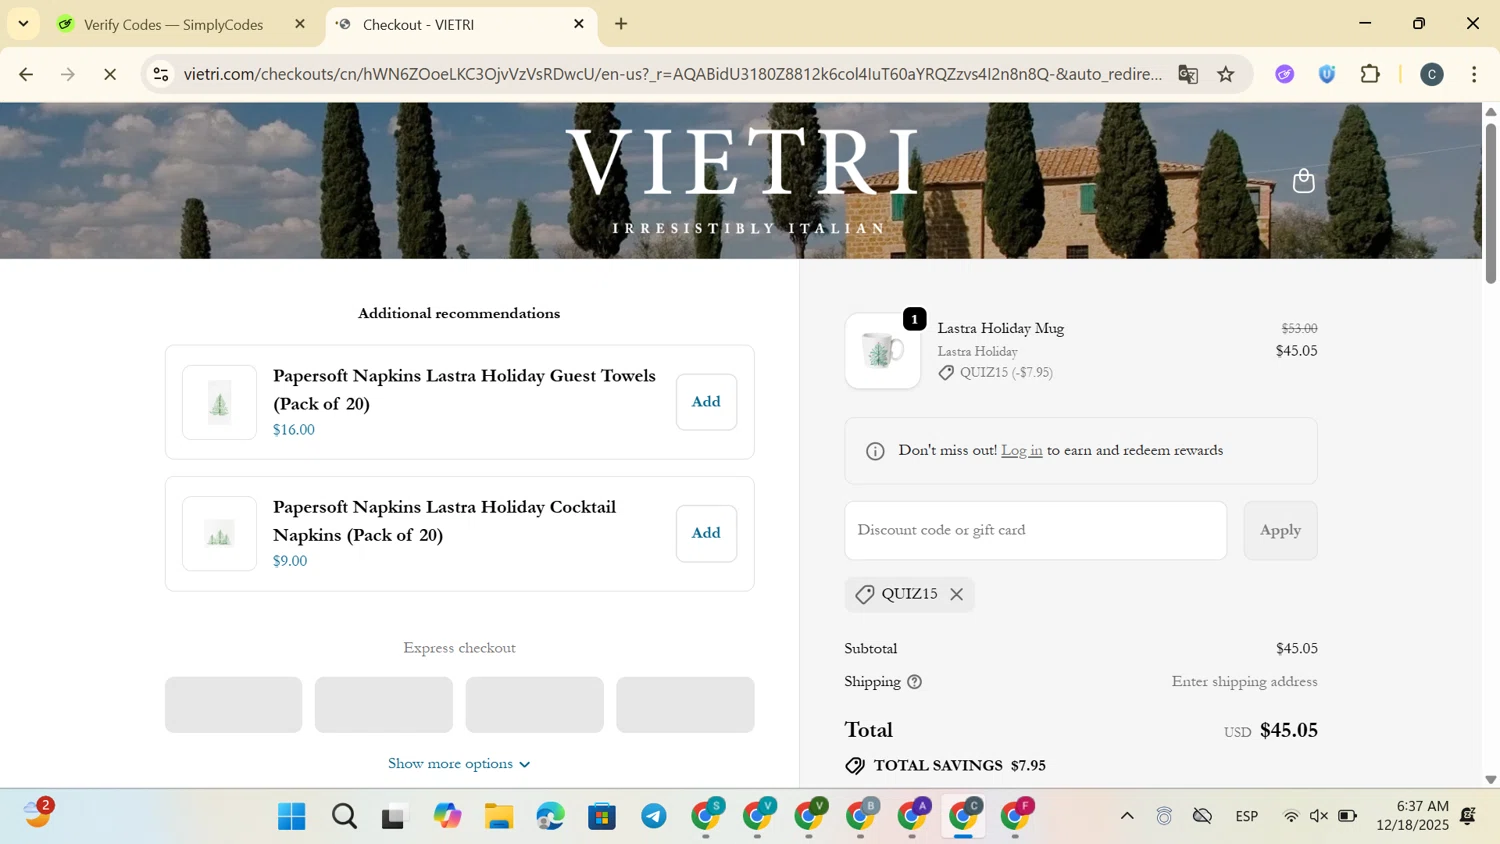Open the Windows Start menu
The width and height of the screenshot is (1500, 844).
(292, 817)
